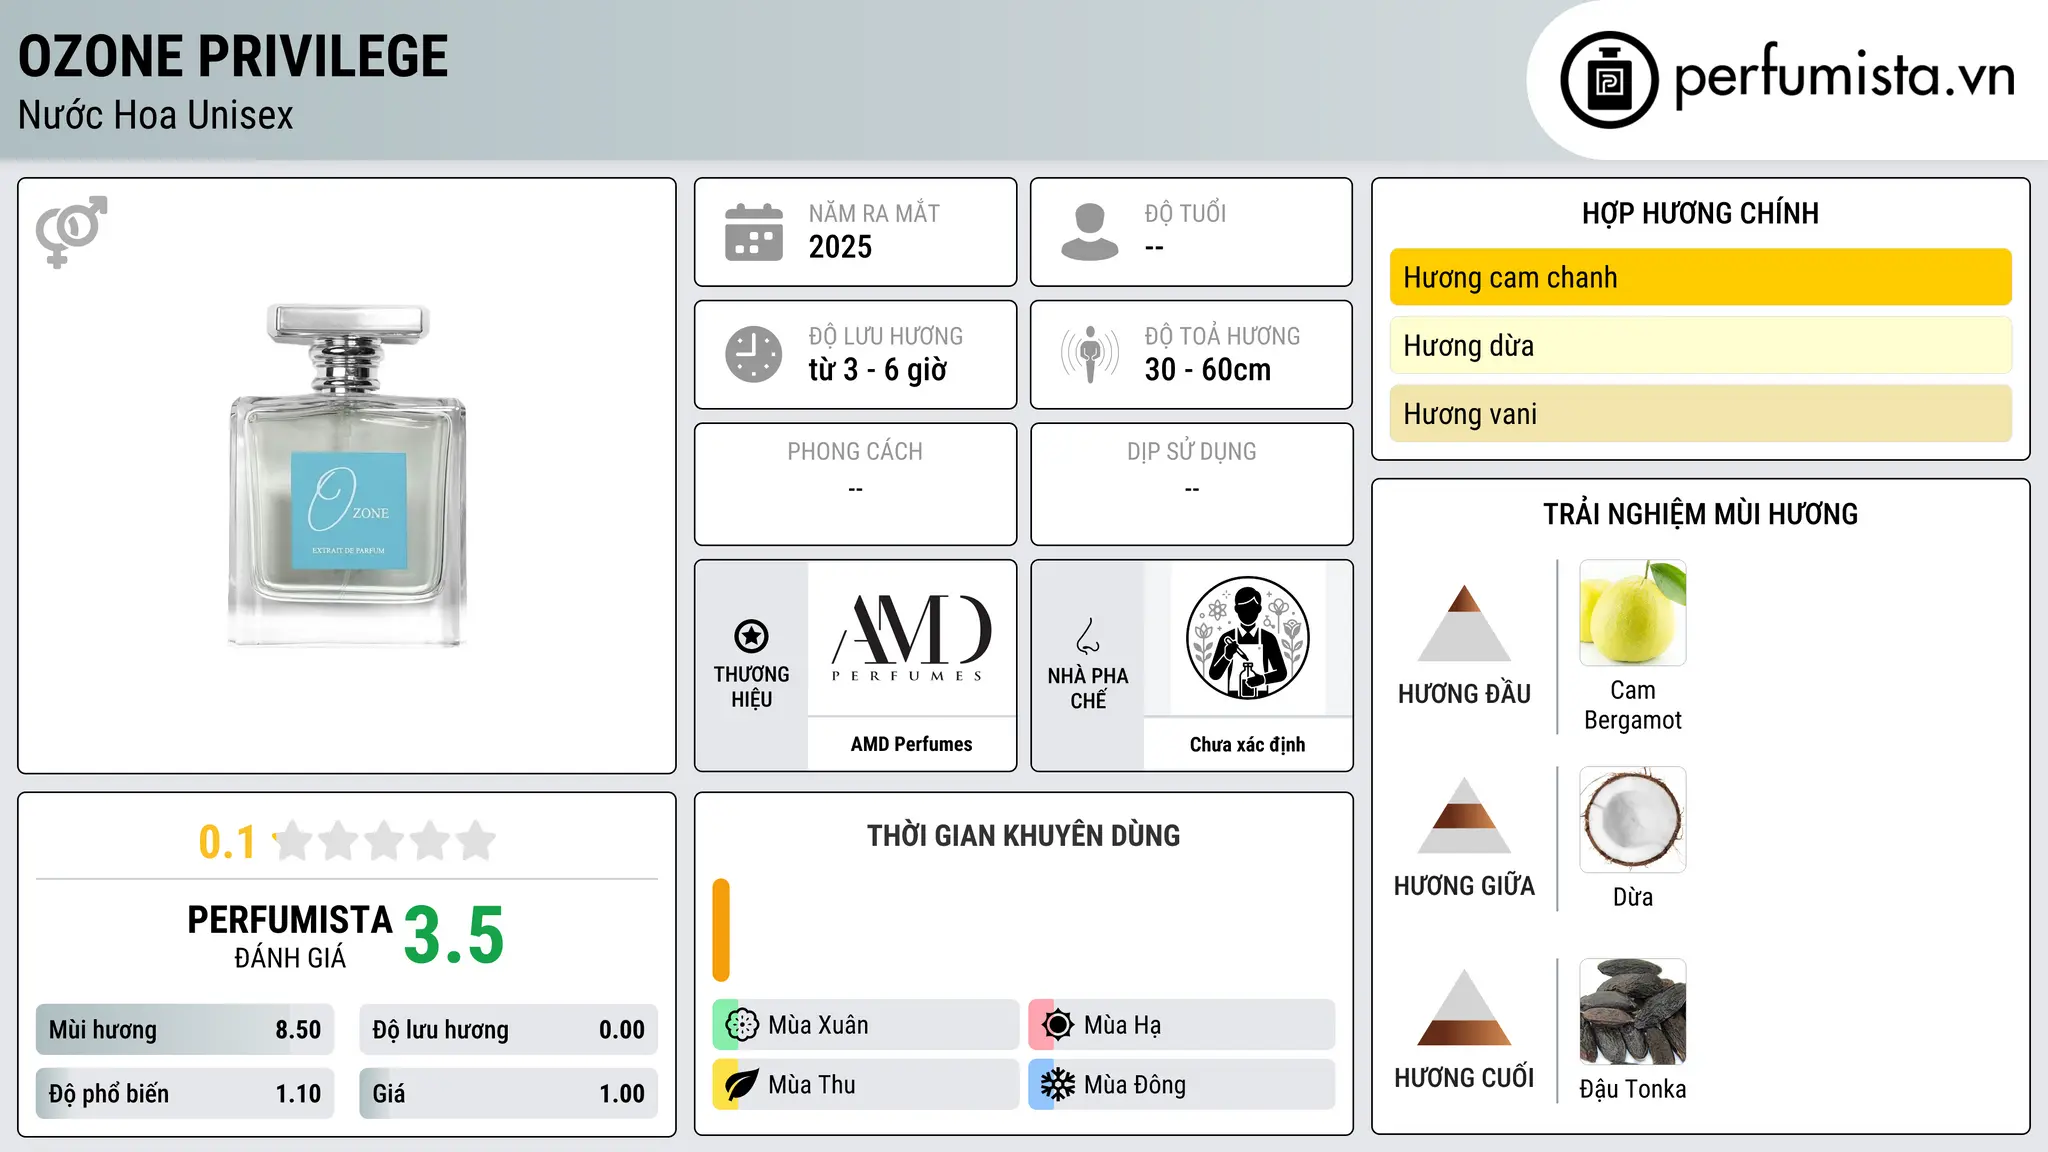
Task: Click the perfumer silhouette icon
Action: click(1247, 638)
